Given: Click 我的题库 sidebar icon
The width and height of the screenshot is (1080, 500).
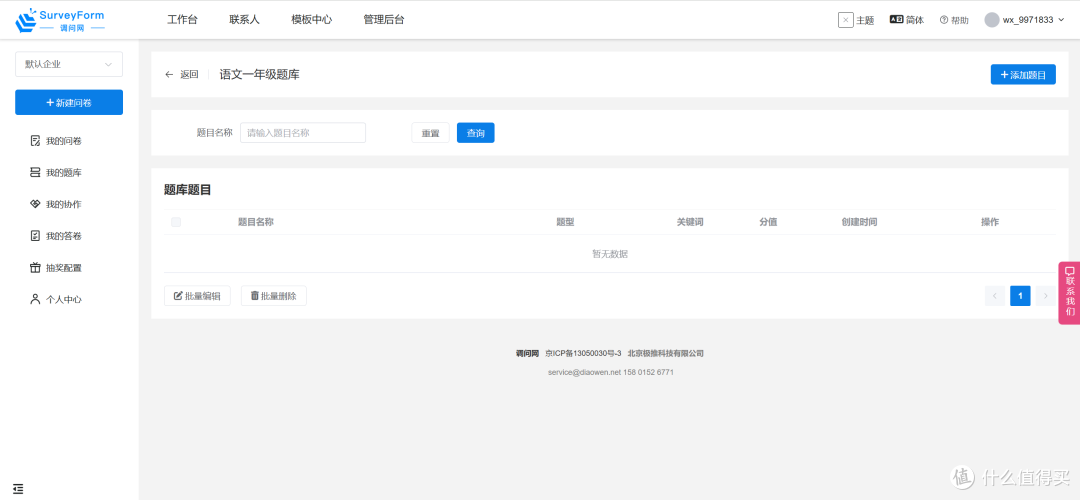Looking at the screenshot, I should pos(35,173).
